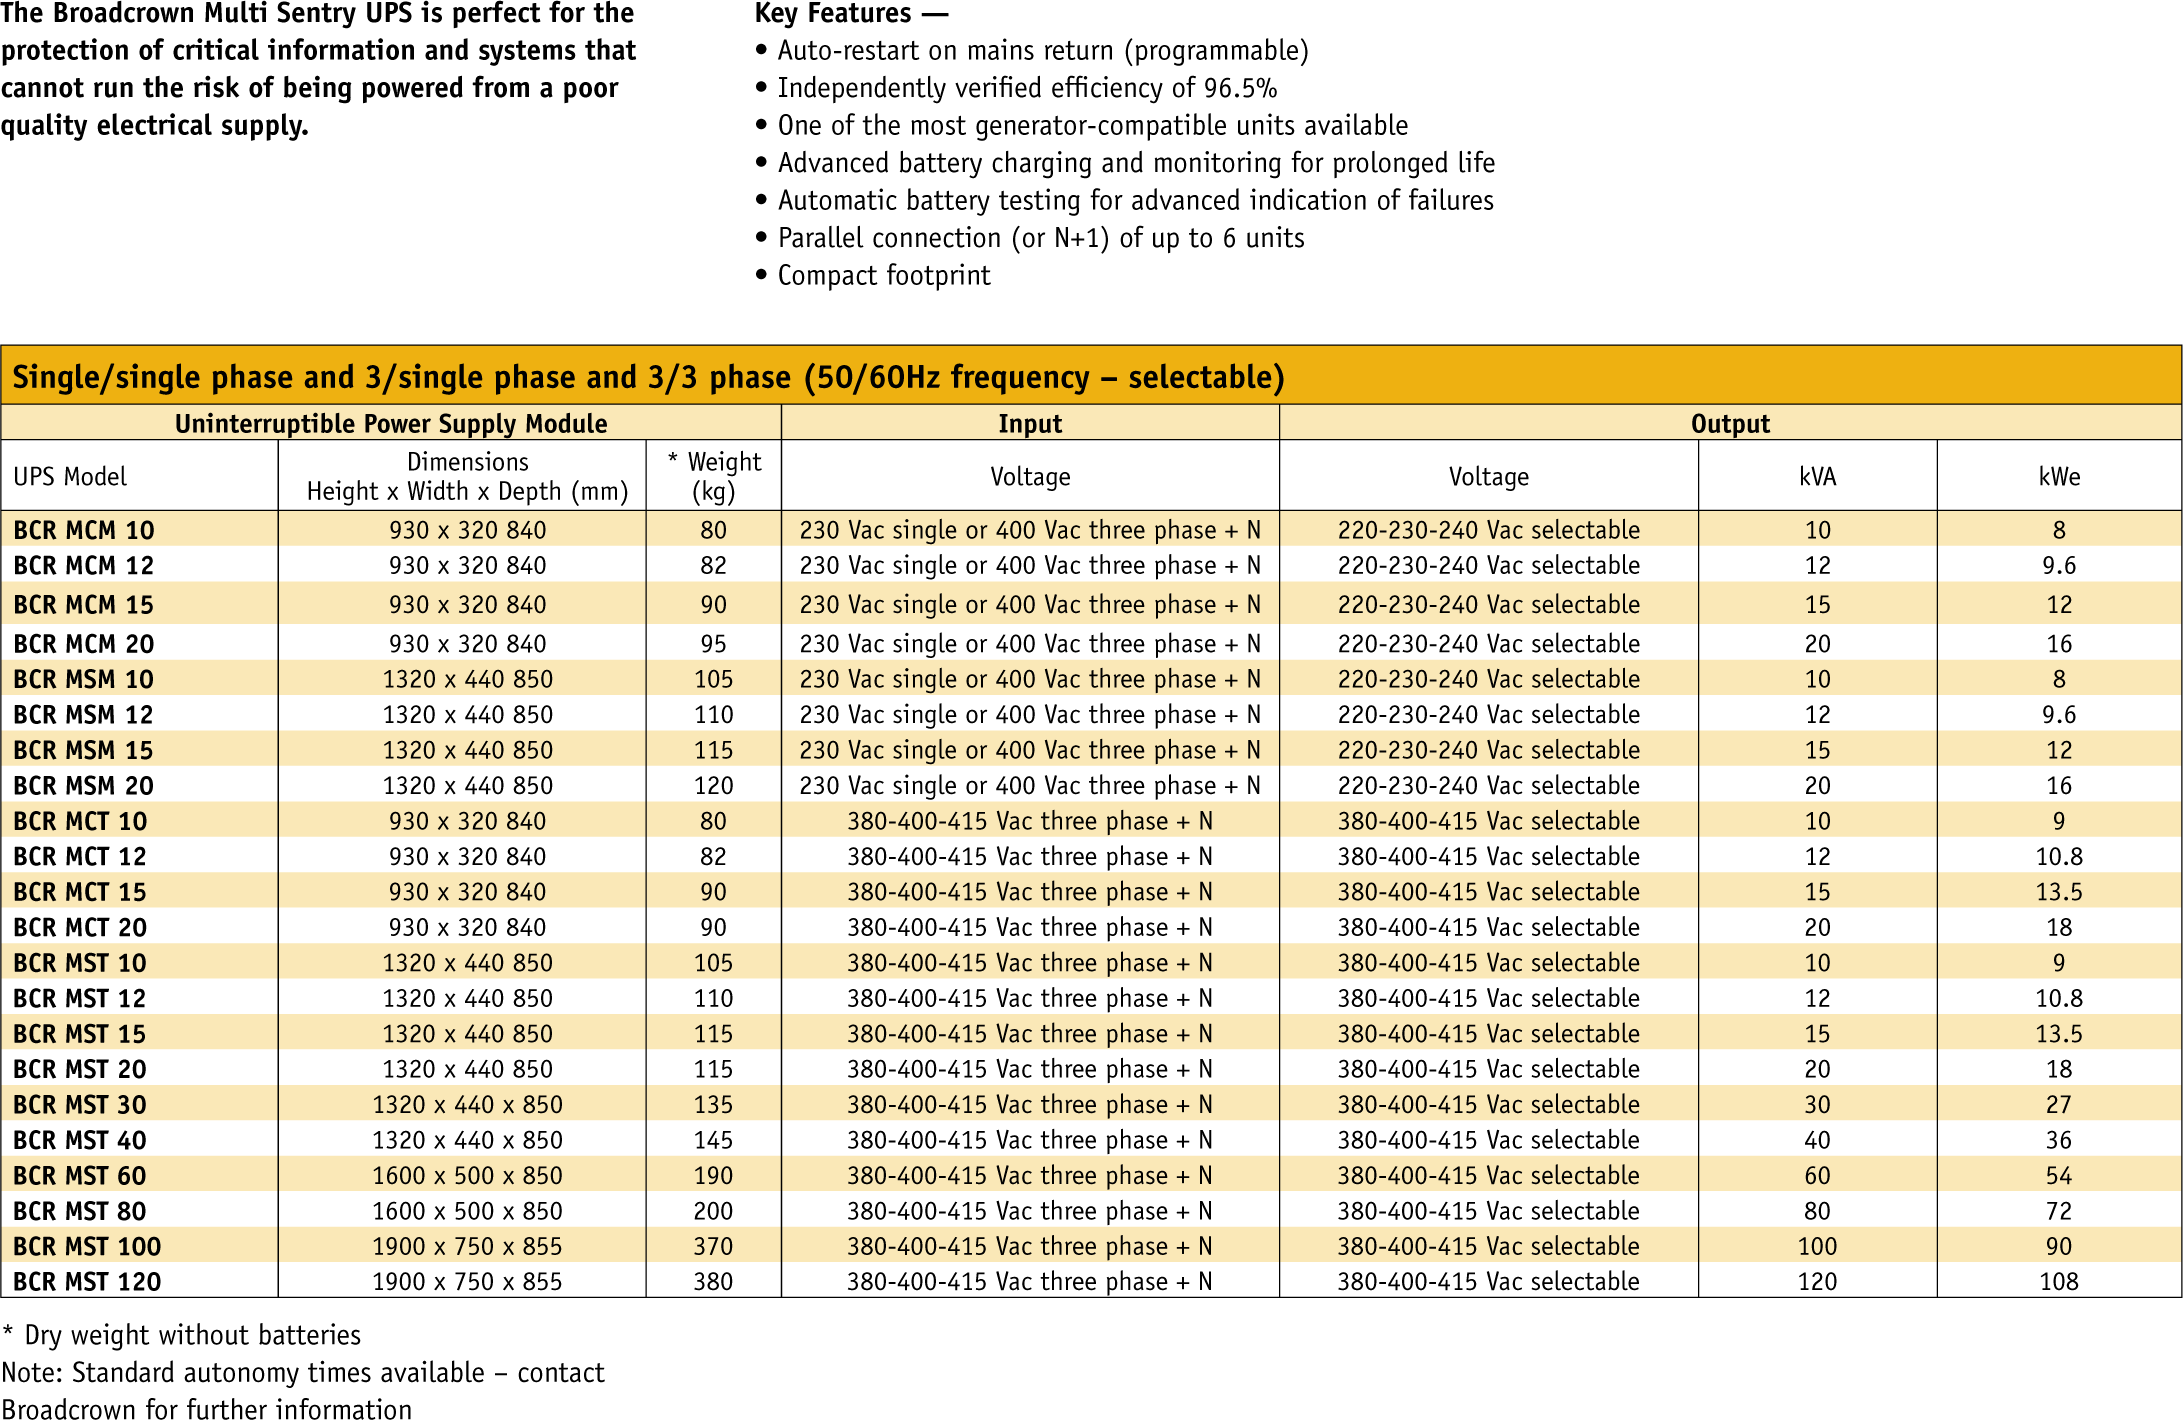
Task: Select the Key Features heading
Action: pos(851,14)
